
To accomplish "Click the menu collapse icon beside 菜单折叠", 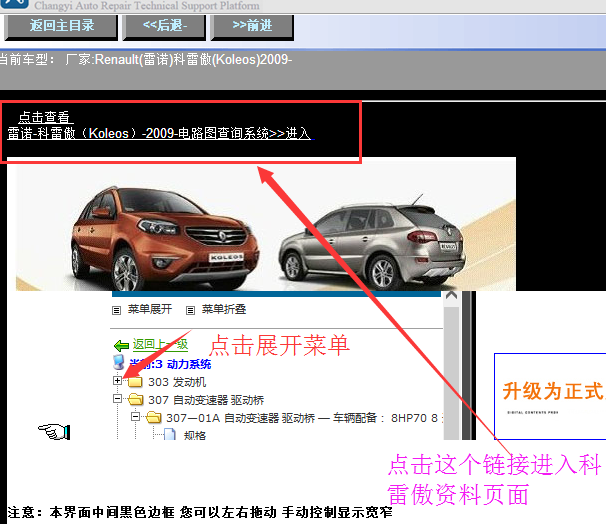I will point(190,310).
